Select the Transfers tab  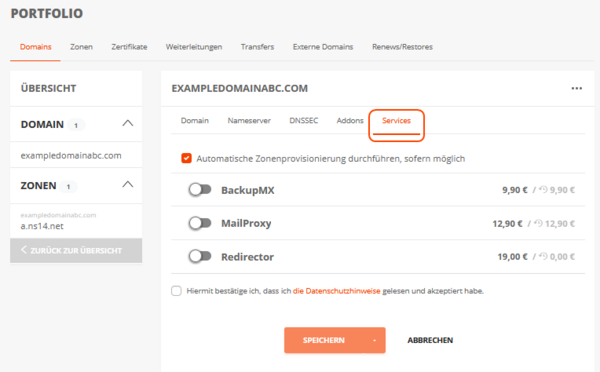(257, 47)
